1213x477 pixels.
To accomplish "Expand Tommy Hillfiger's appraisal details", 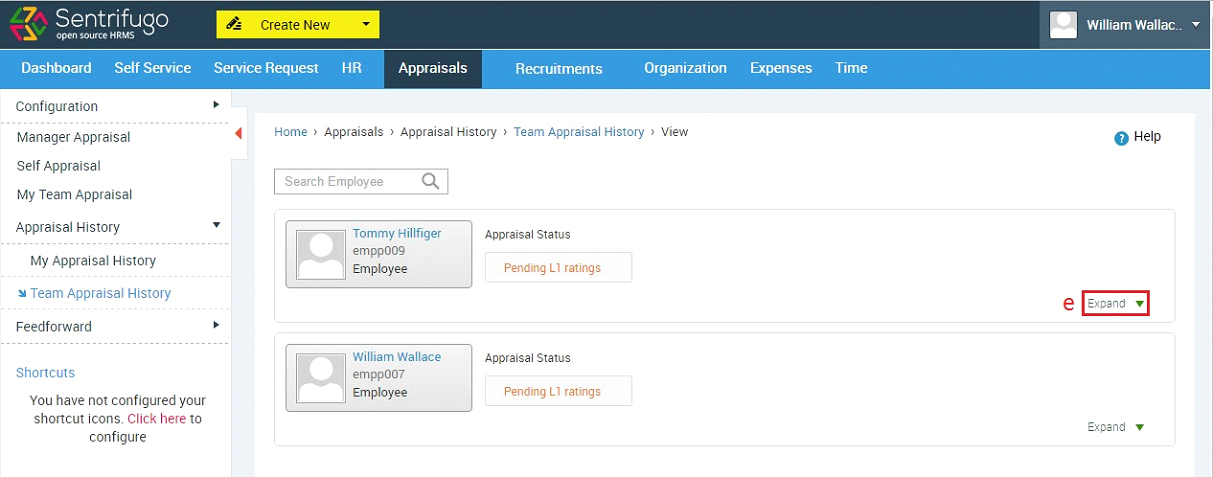I will (x=1115, y=303).
